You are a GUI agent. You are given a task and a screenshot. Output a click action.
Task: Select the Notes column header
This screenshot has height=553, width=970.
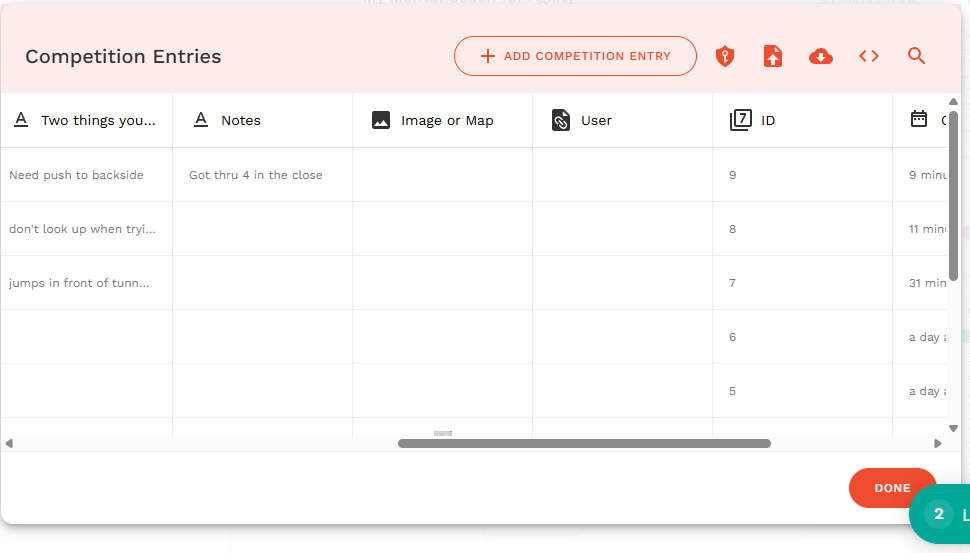262,120
